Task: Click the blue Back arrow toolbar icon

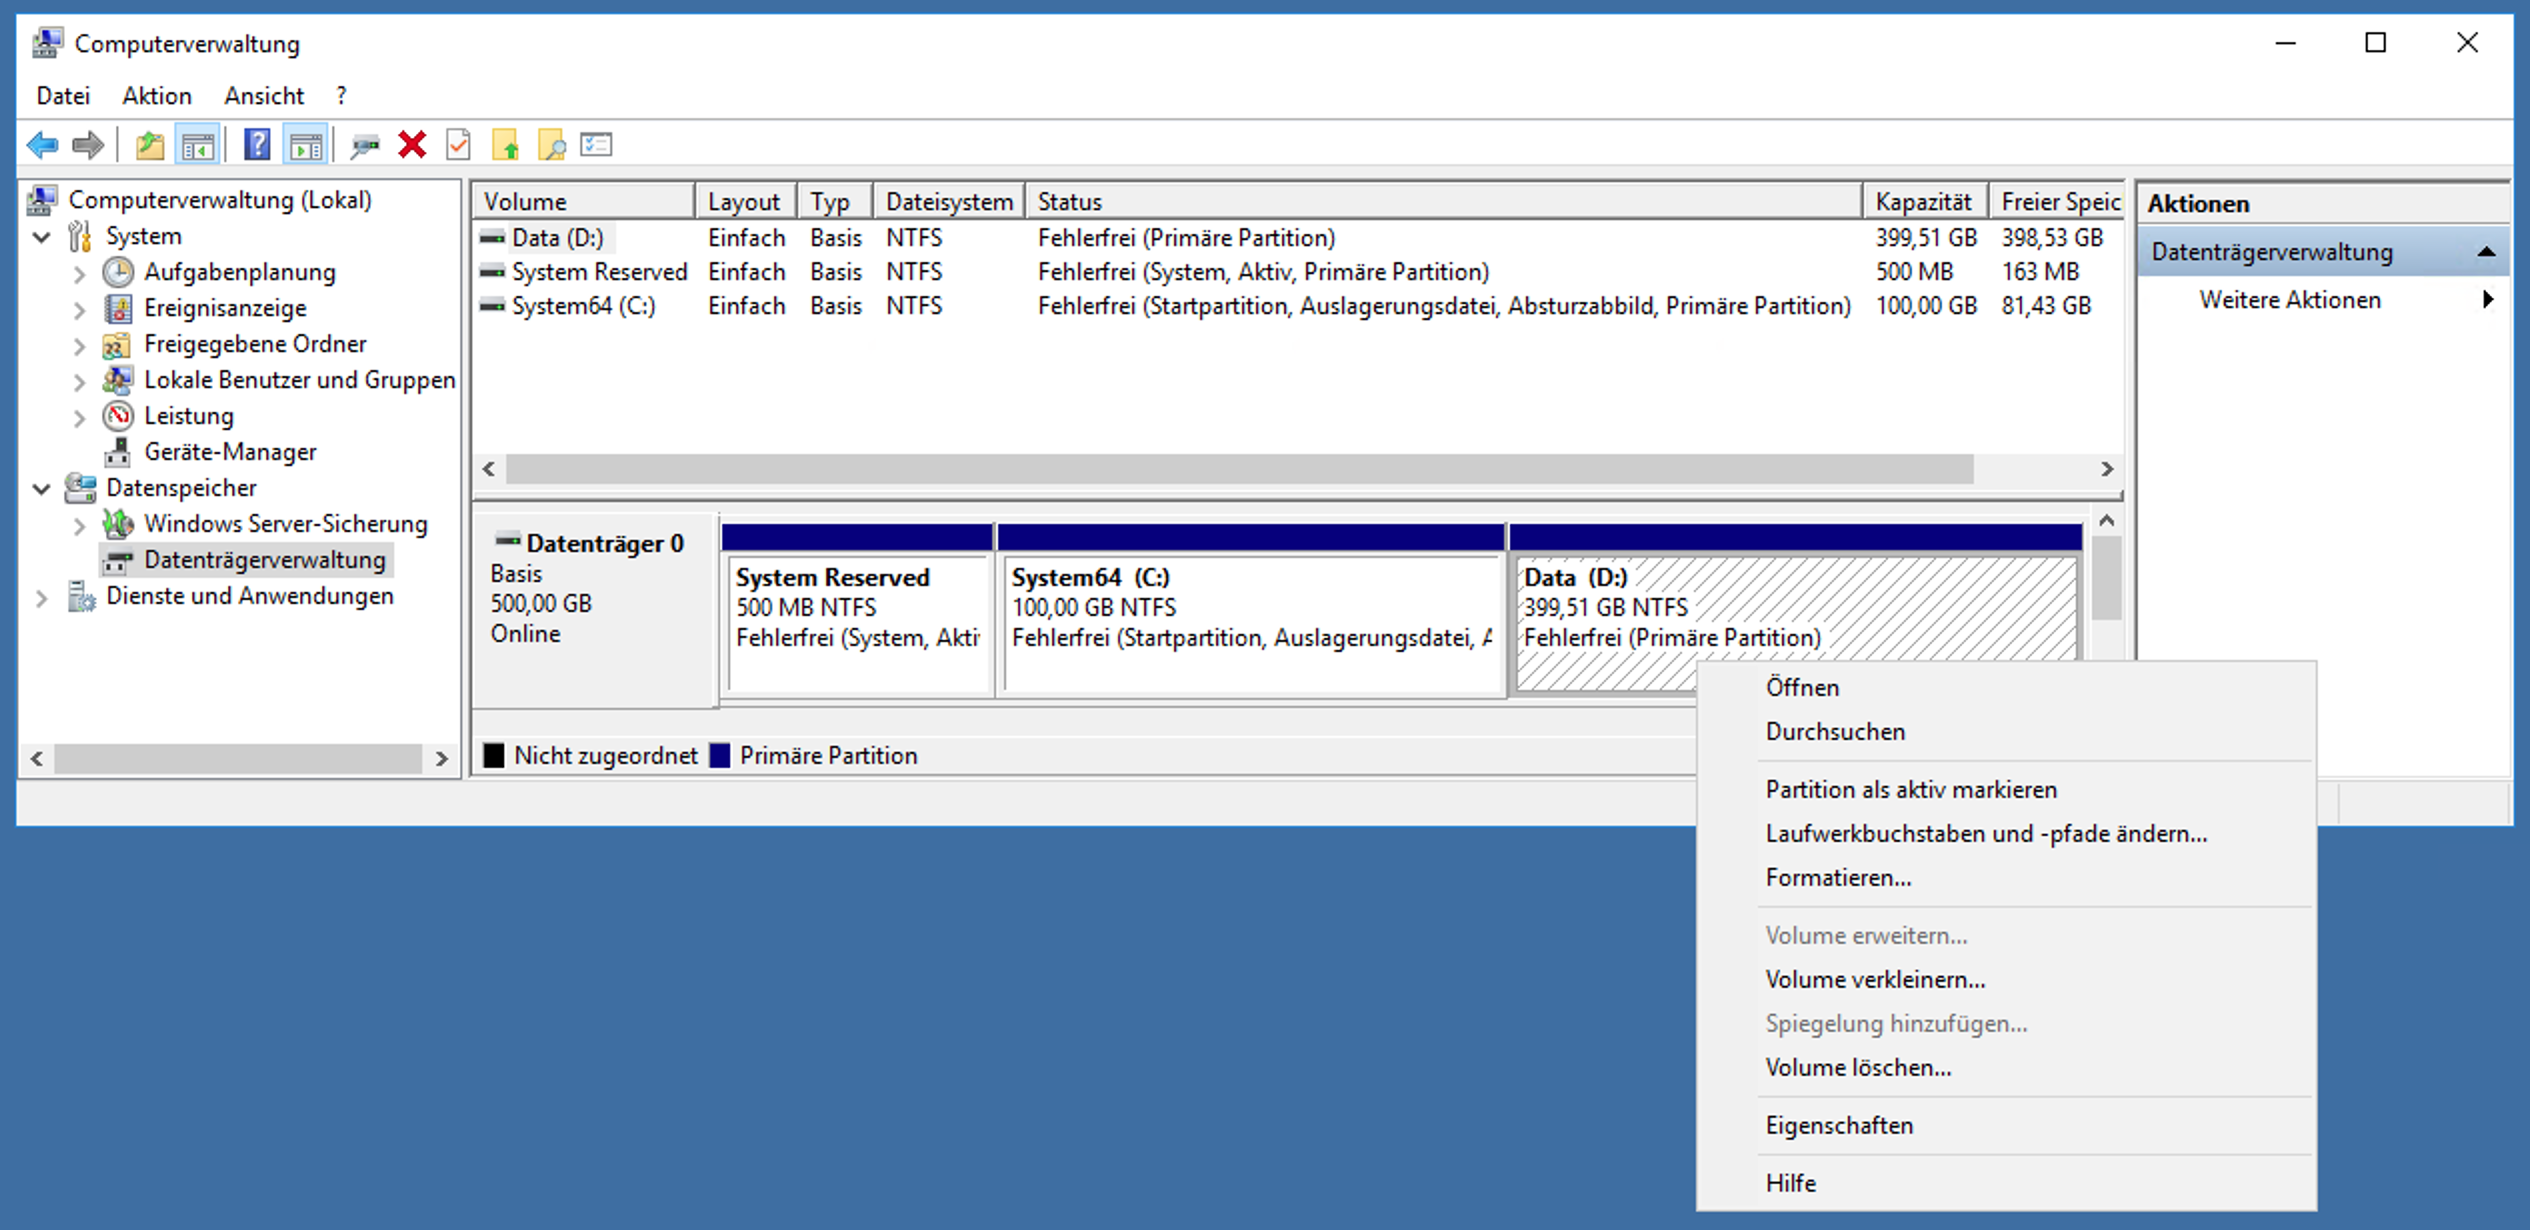Action: pyautogui.click(x=42, y=146)
